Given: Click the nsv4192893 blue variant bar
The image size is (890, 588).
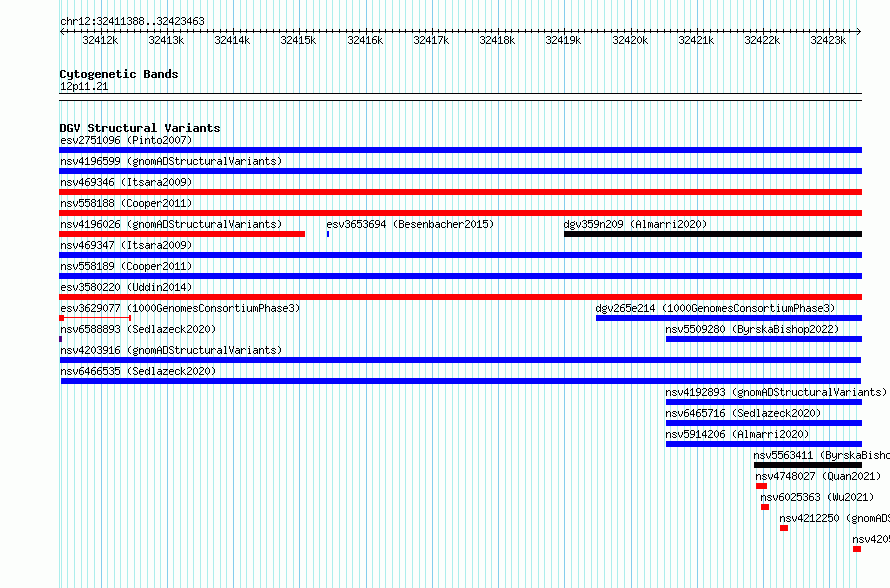Looking at the screenshot, I should pos(764,402).
